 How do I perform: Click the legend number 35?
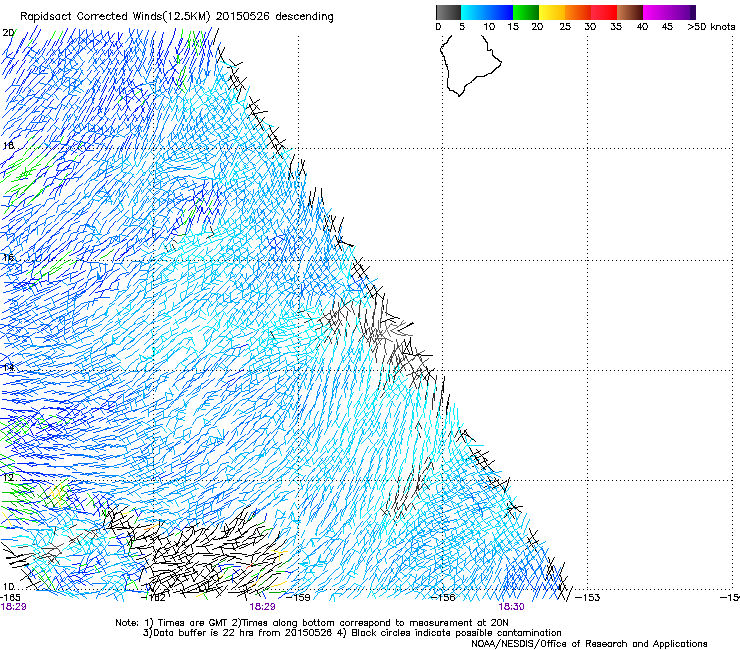tap(616, 27)
